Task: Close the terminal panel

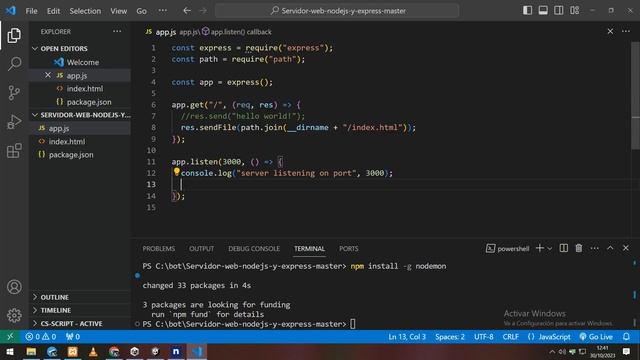Action: (626, 248)
